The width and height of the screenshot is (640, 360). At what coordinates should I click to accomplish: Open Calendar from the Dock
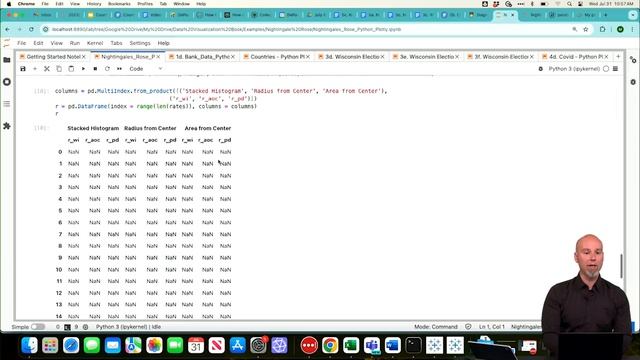point(196,346)
